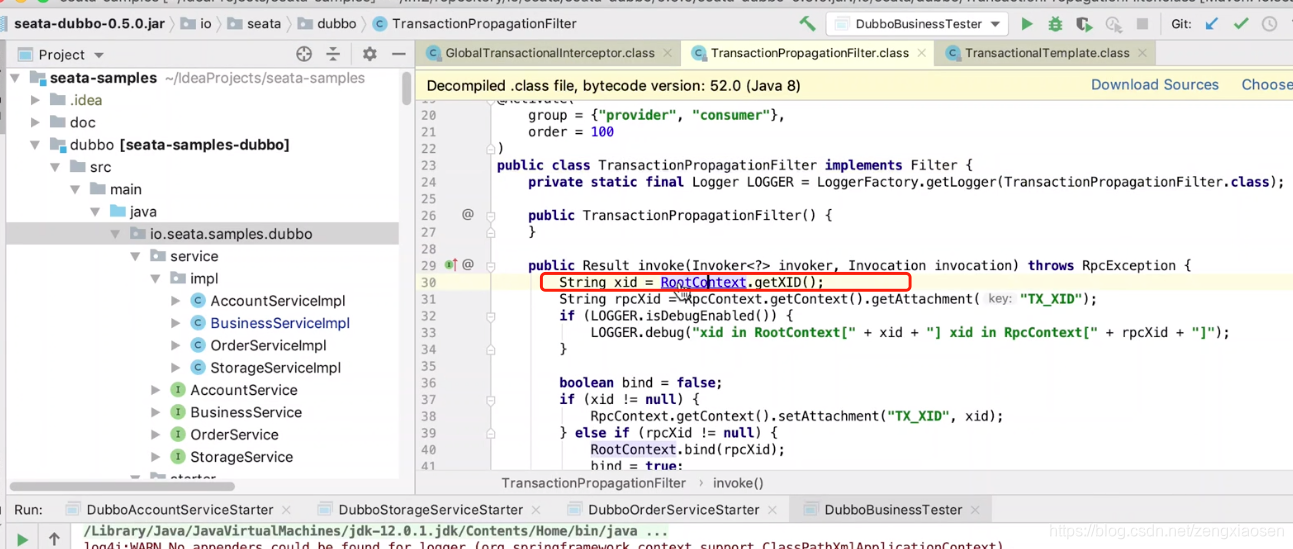Open the DubboAccountServiceStarter run tab
This screenshot has height=549, width=1293.
point(177,510)
